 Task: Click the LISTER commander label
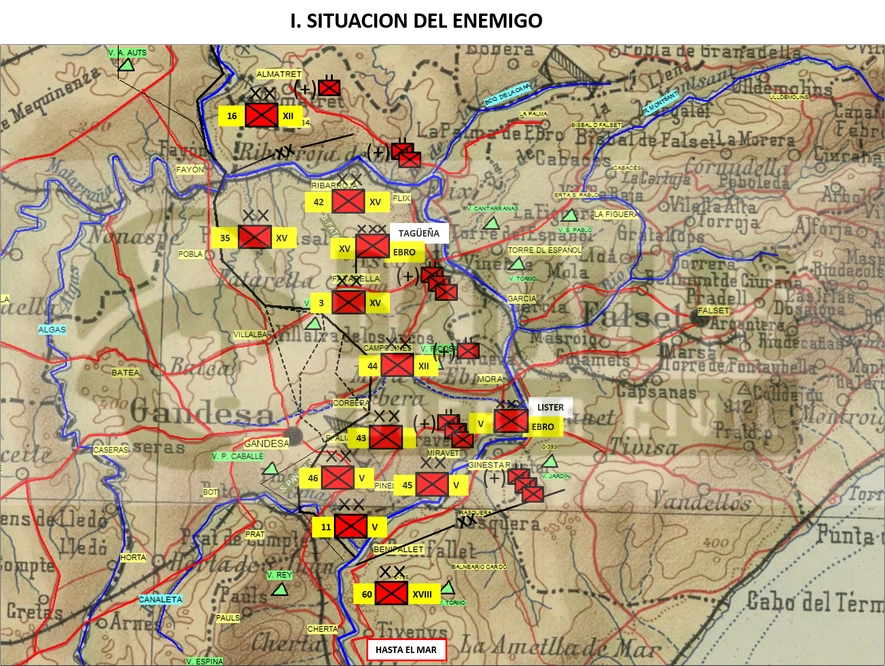550,407
